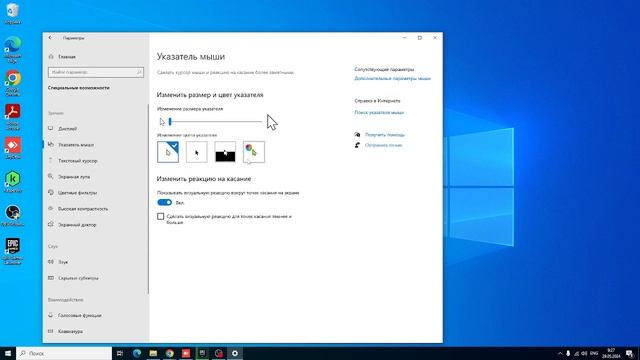Viewport: 640px width, 360px height.
Task: Open Дополнительные параметры мыши link
Action: coord(392,78)
